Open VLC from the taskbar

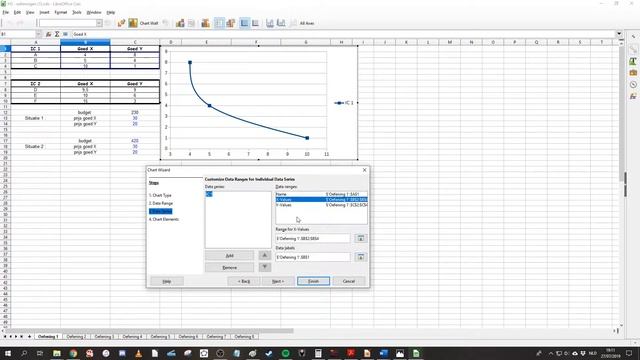point(138,353)
